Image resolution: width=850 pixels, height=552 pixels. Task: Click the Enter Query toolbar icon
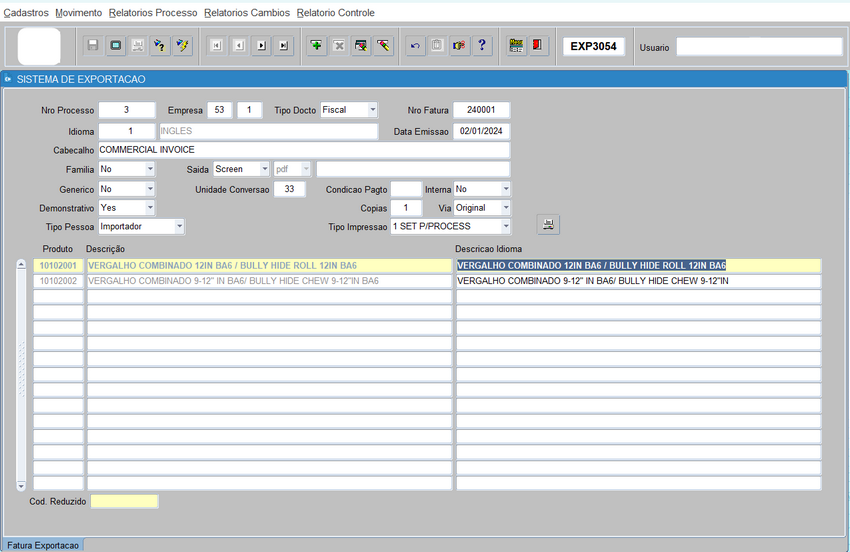(x=160, y=45)
